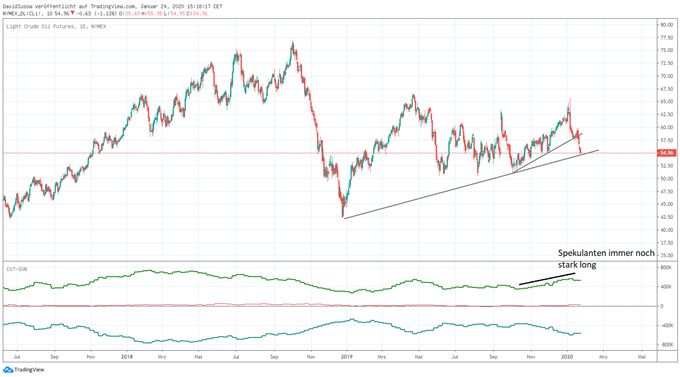The height and width of the screenshot is (377, 680).
Task: Click the 67.50 price axis label
Action: pyautogui.click(x=666, y=89)
